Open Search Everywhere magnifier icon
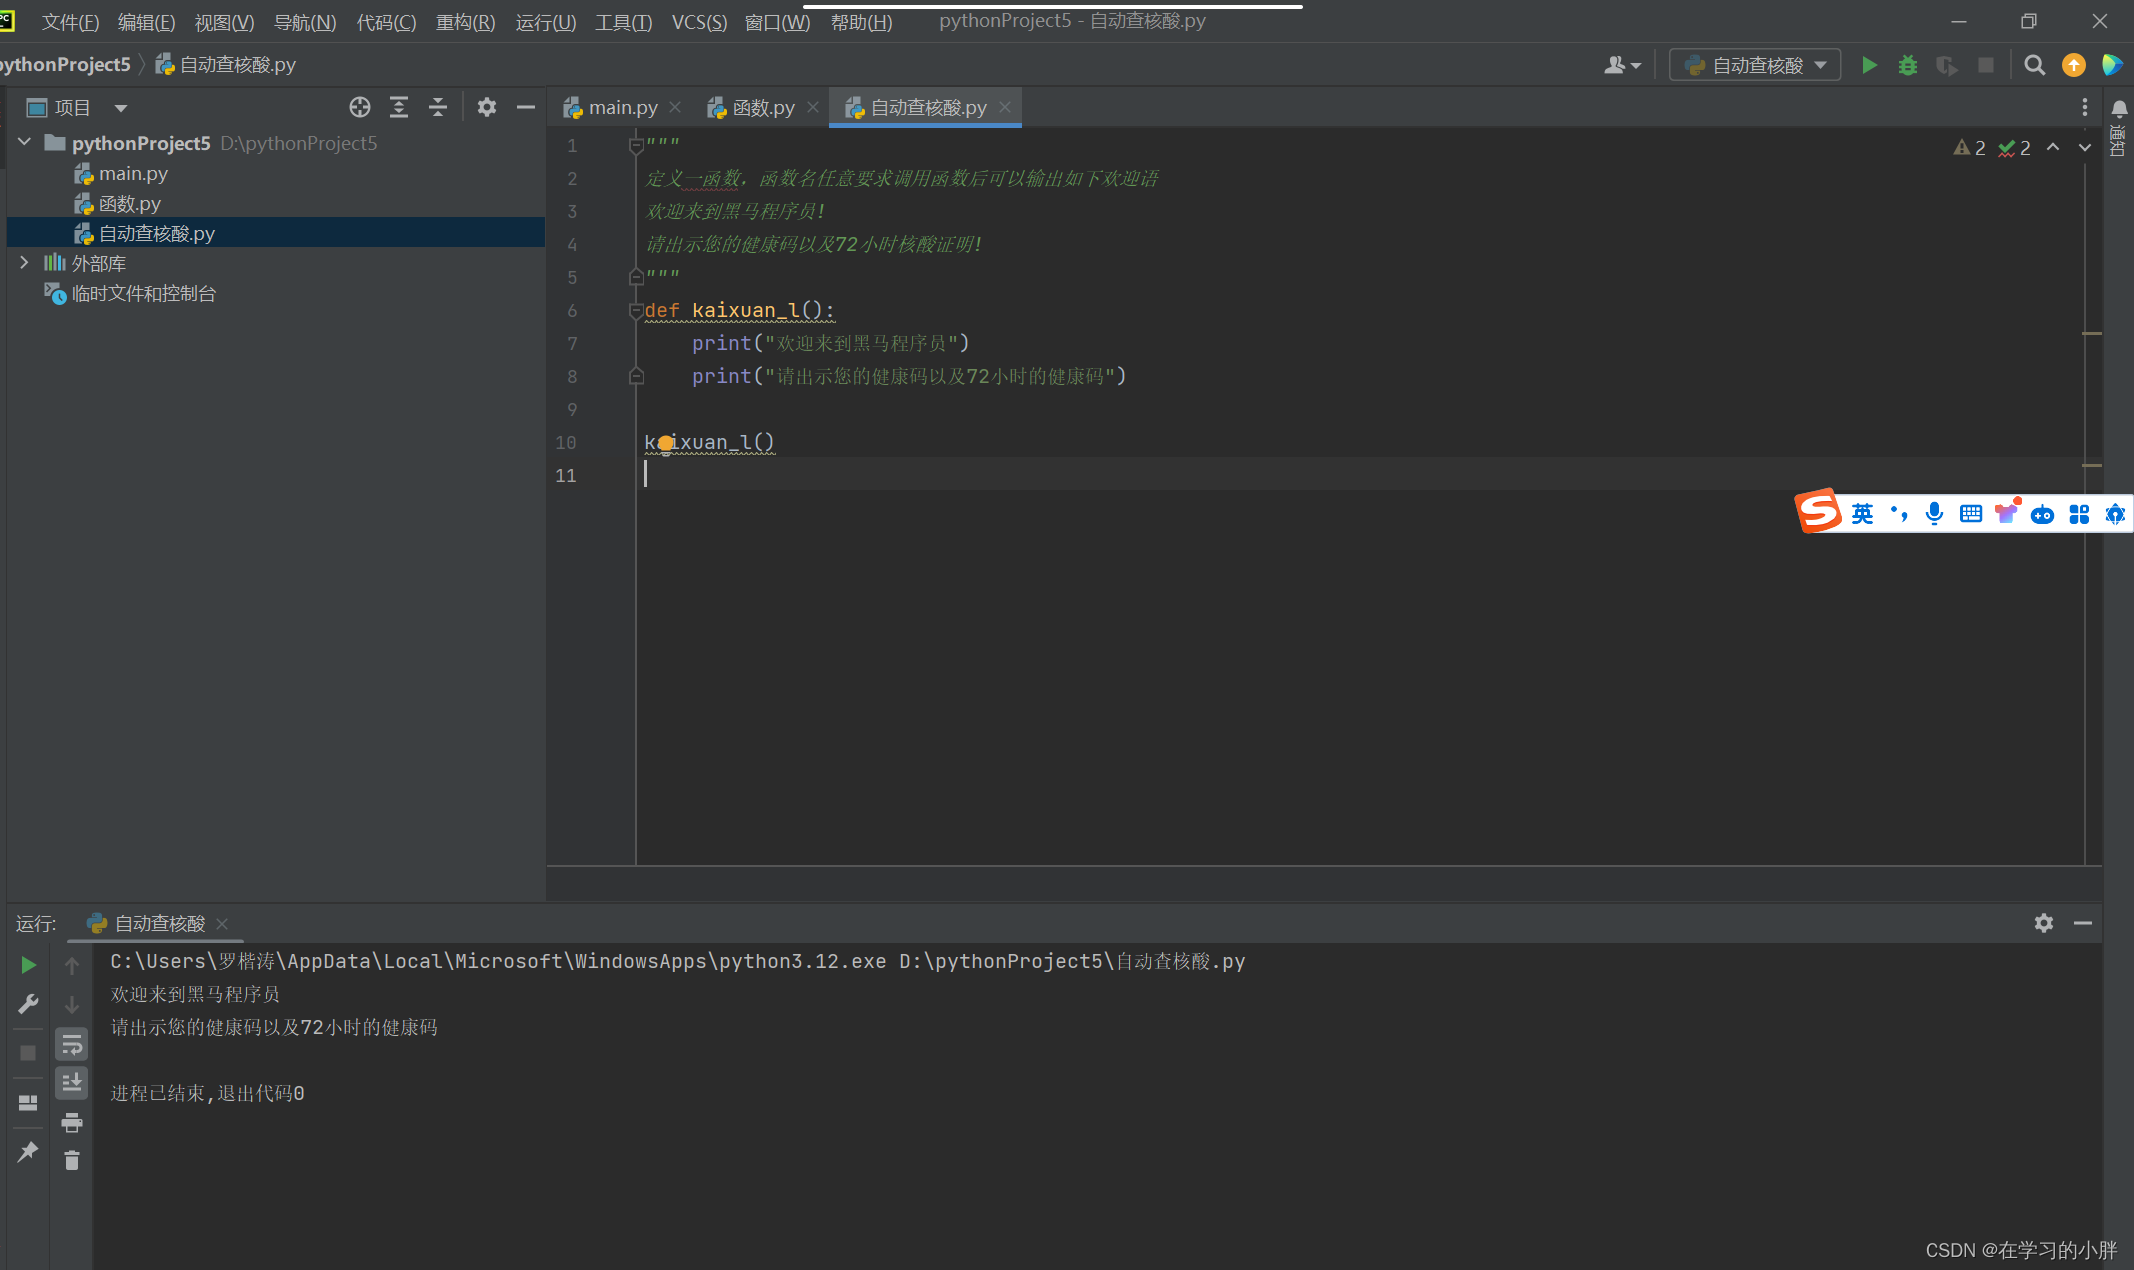2134x1270 pixels. (2033, 65)
